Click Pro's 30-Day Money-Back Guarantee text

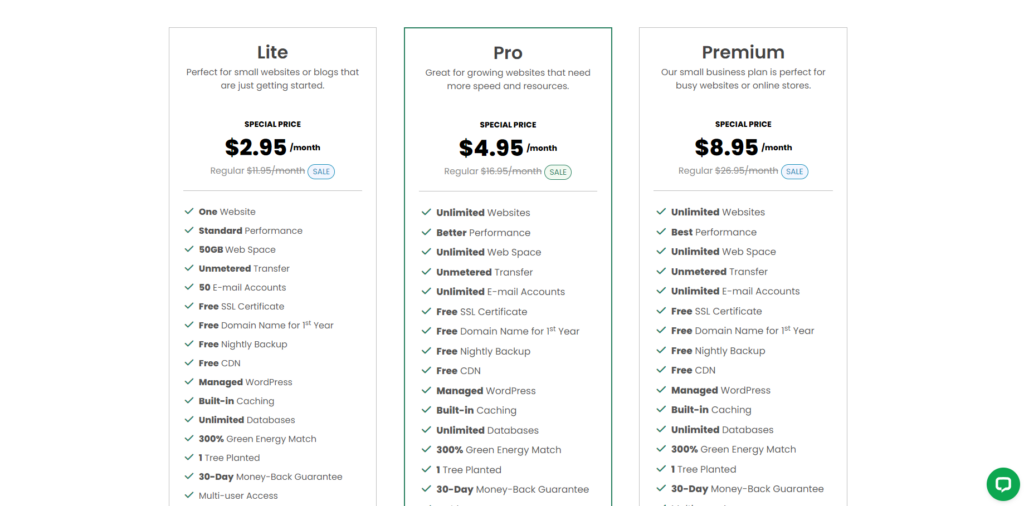click(513, 489)
